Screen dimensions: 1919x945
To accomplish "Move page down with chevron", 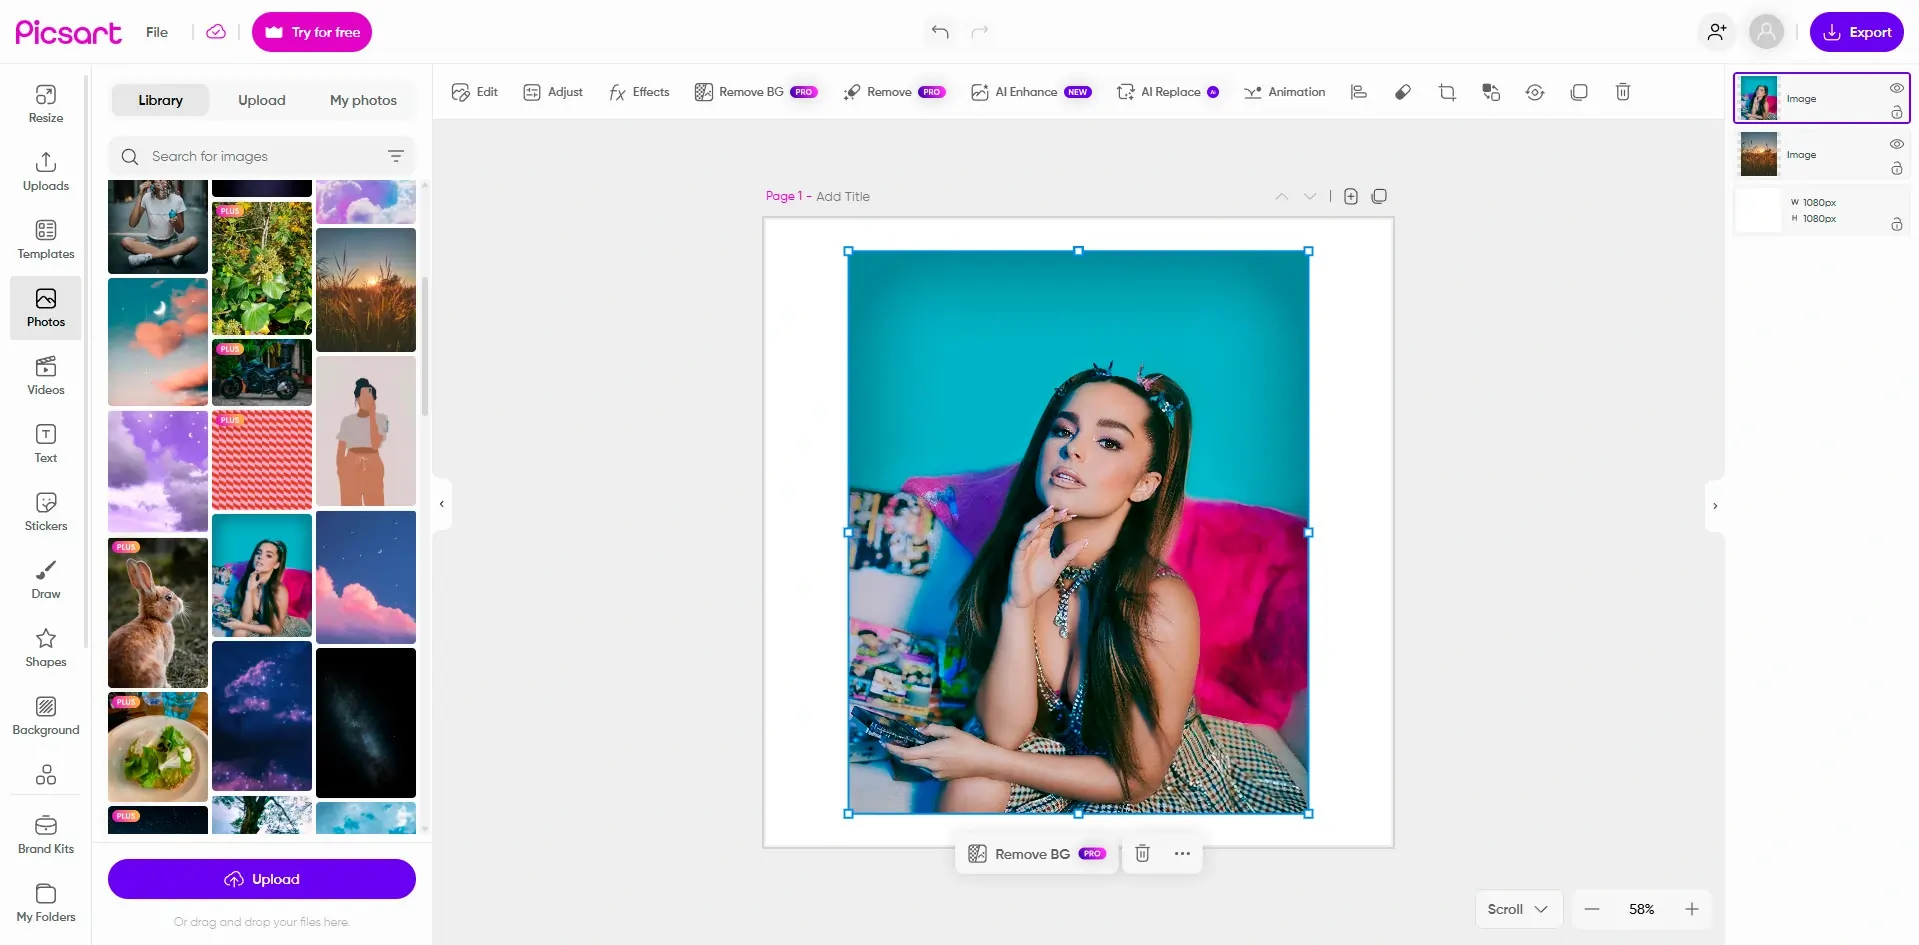I will (x=1309, y=197).
